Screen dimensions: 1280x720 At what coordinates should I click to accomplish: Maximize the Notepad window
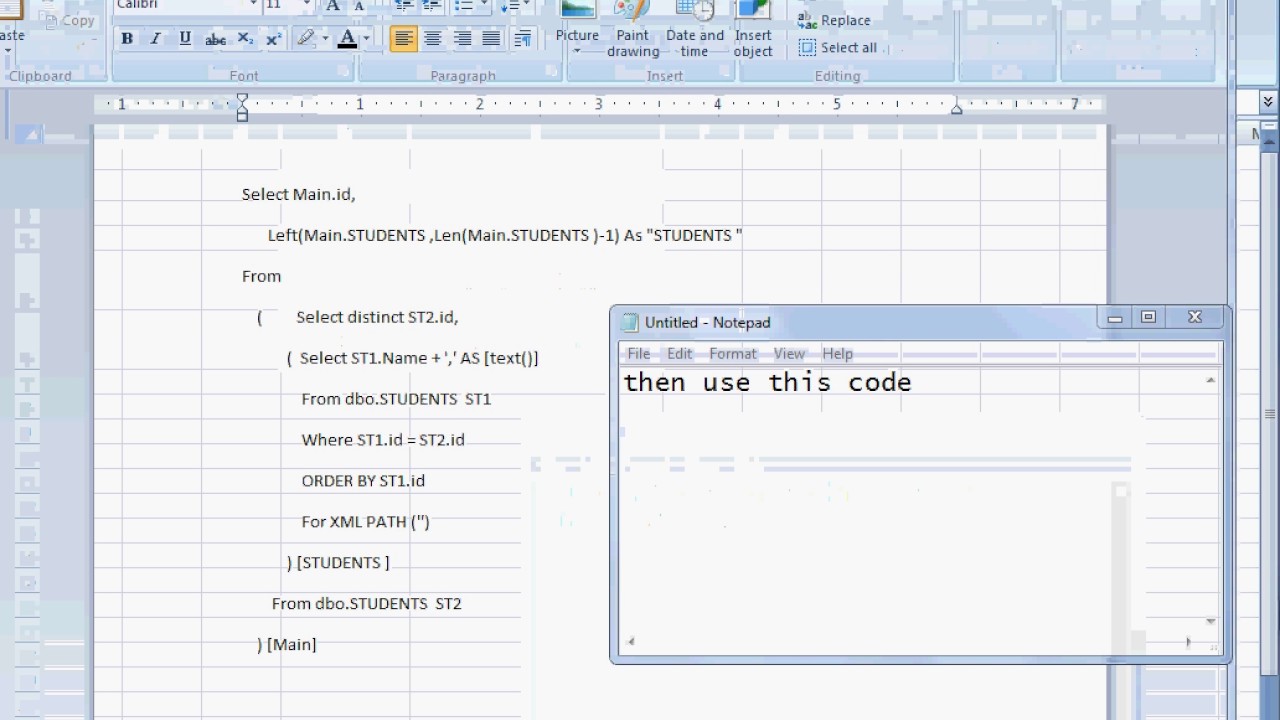(1148, 318)
